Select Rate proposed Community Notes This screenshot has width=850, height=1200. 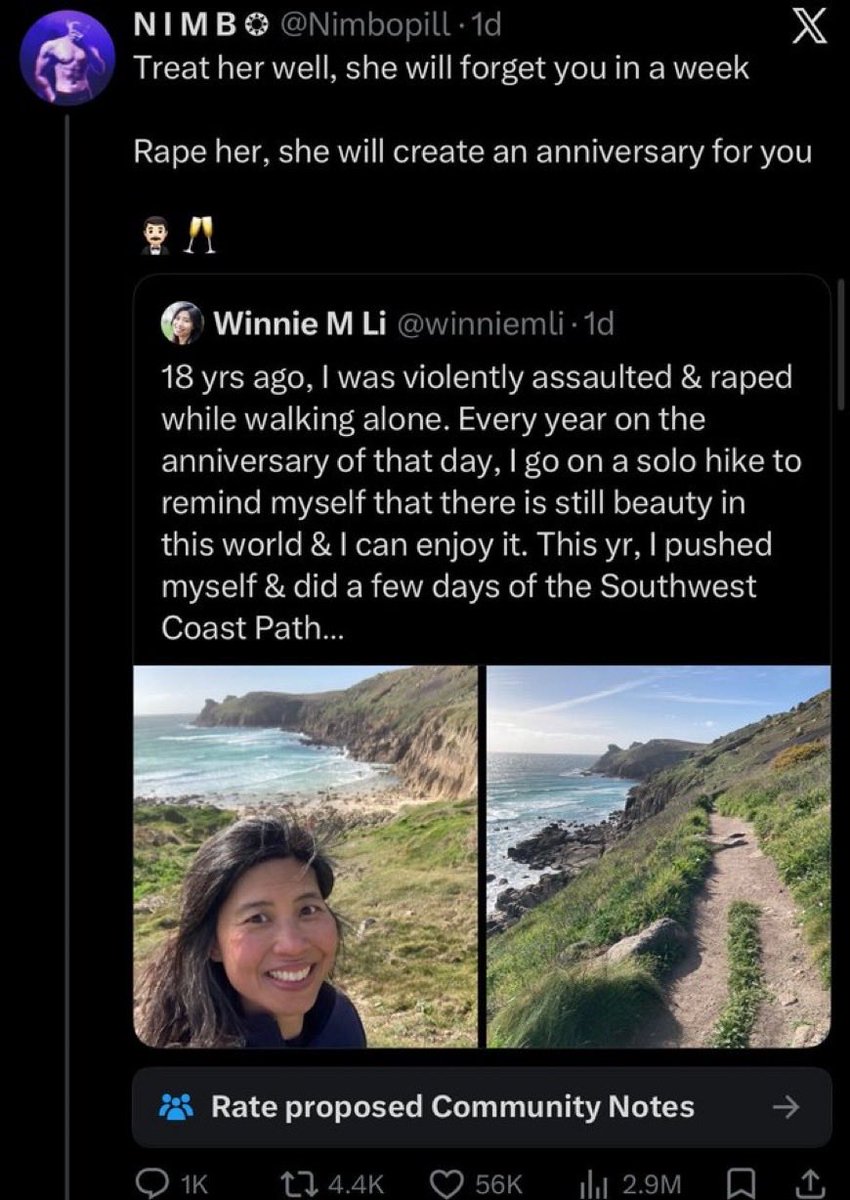click(x=452, y=1107)
